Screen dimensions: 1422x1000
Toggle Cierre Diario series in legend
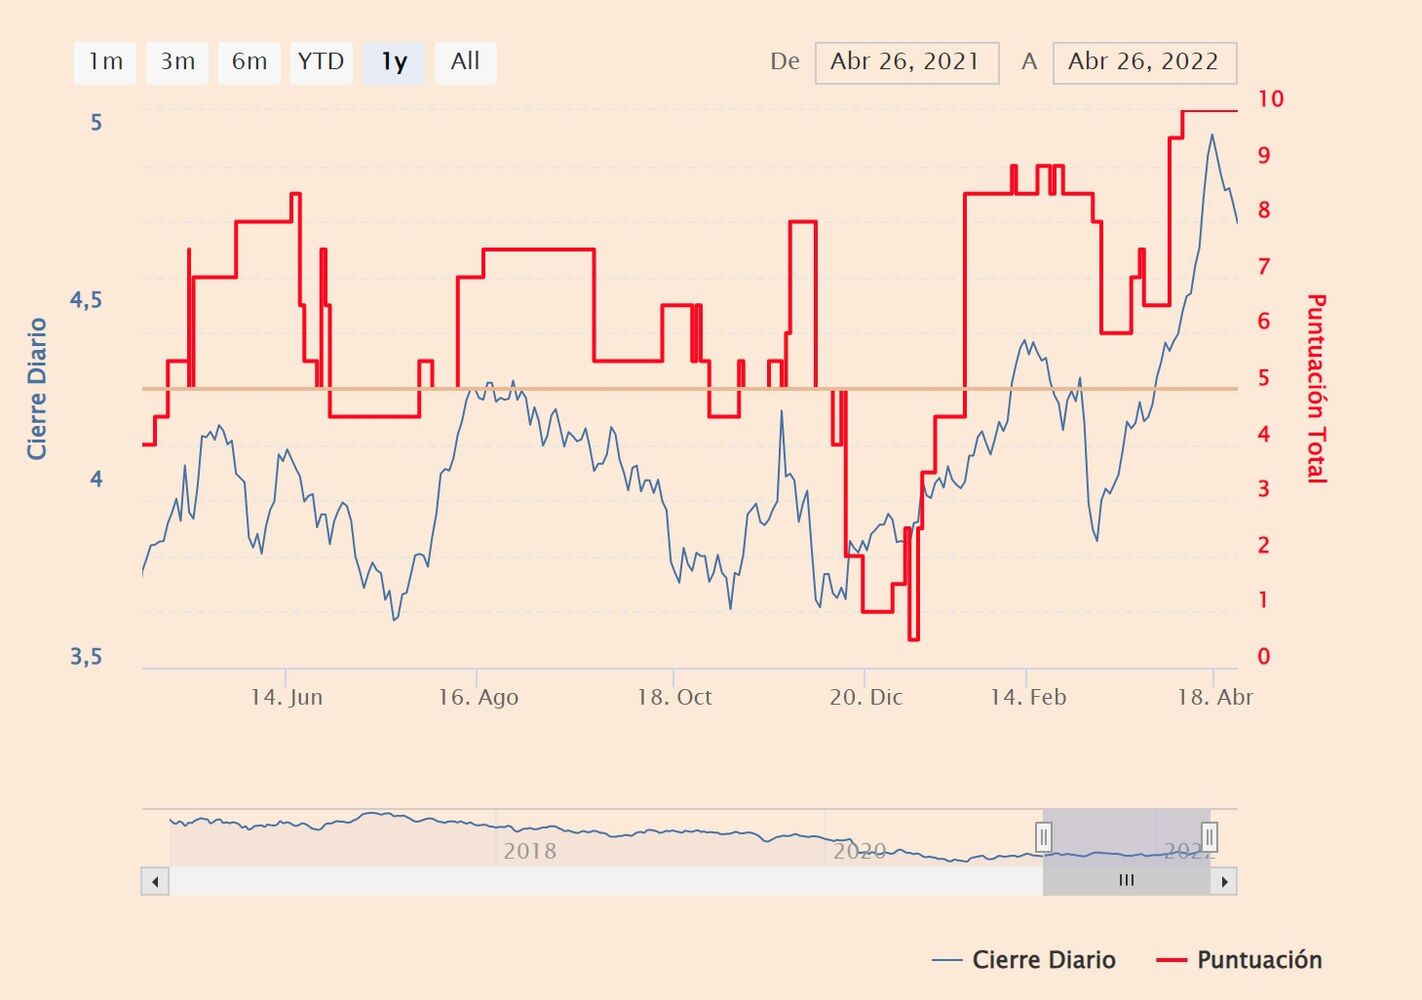point(1024,960)
